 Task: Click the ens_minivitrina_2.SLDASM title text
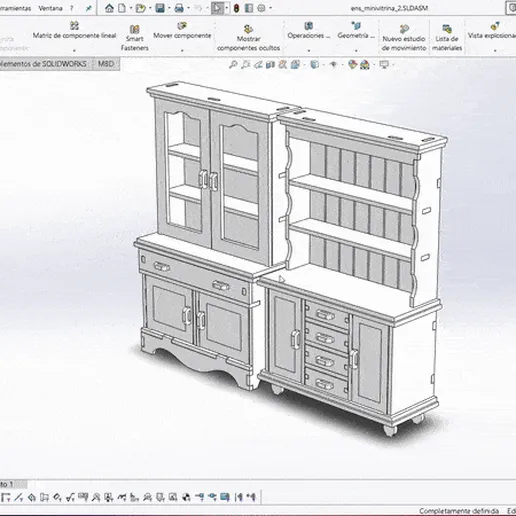coord(389,8)
